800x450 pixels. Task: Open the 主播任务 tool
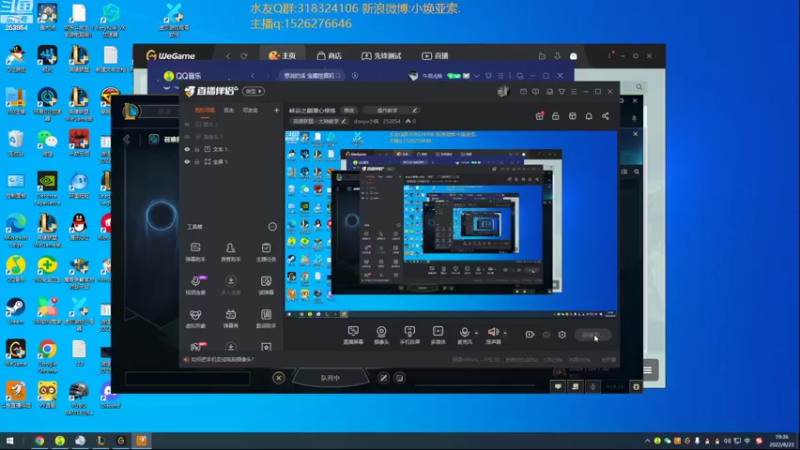pyautogui.click(x=266, y=252)
